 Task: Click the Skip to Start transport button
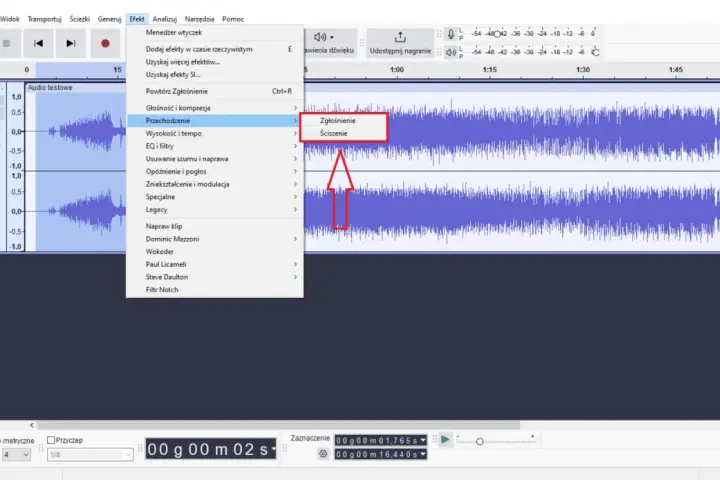click(38, 43)
